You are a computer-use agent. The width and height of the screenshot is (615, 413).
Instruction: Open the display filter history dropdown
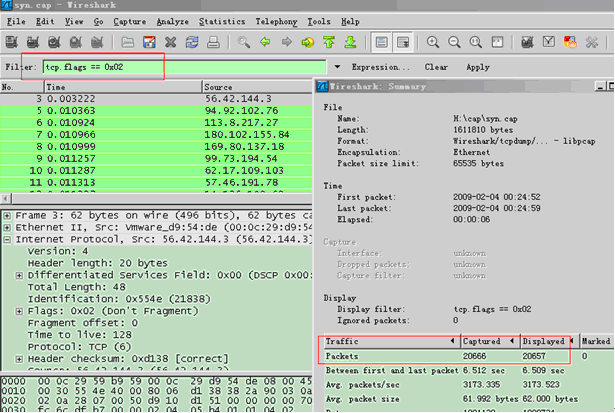(x=337, y=67)
